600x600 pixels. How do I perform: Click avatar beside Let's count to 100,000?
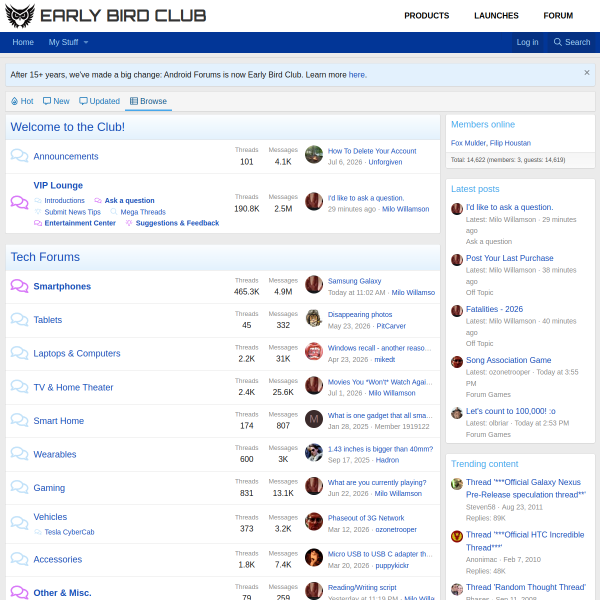coord(457,413)
